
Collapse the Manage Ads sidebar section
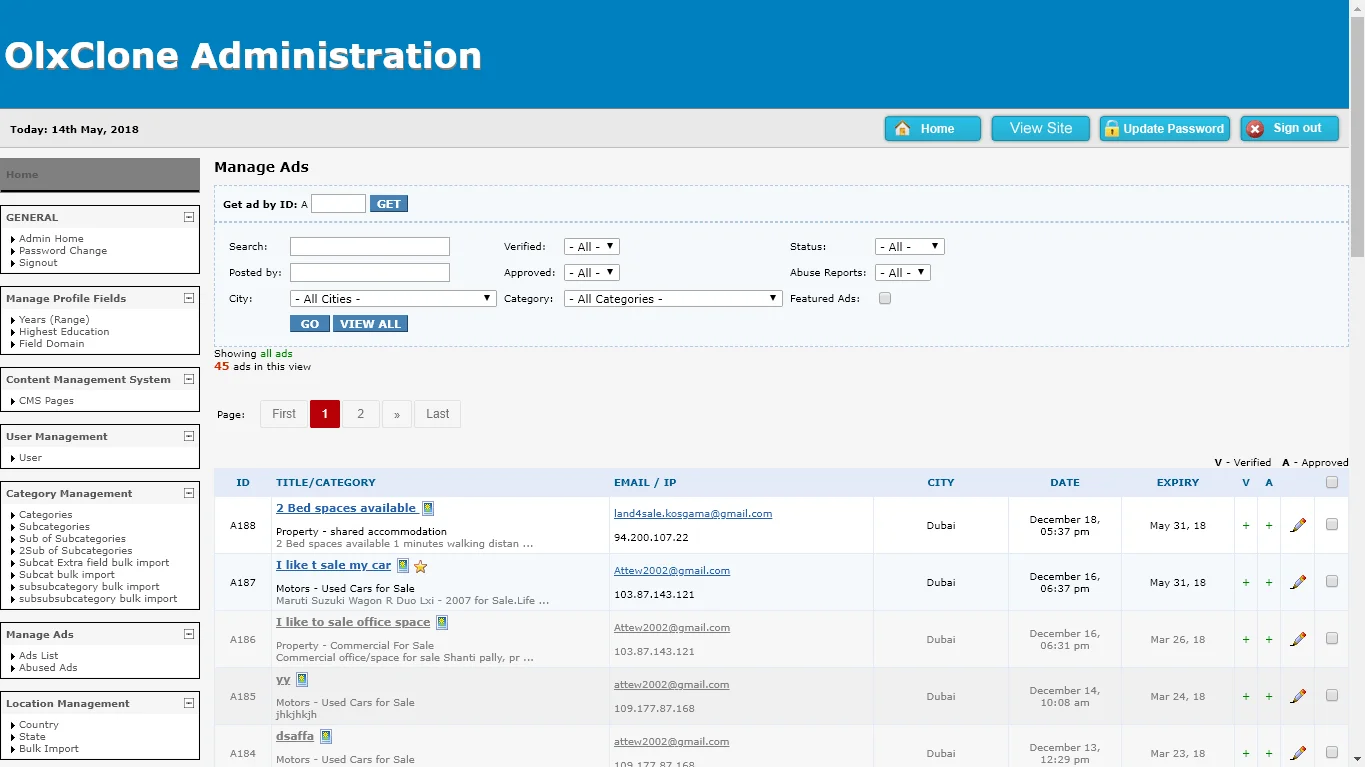click(x=189, y=634)
